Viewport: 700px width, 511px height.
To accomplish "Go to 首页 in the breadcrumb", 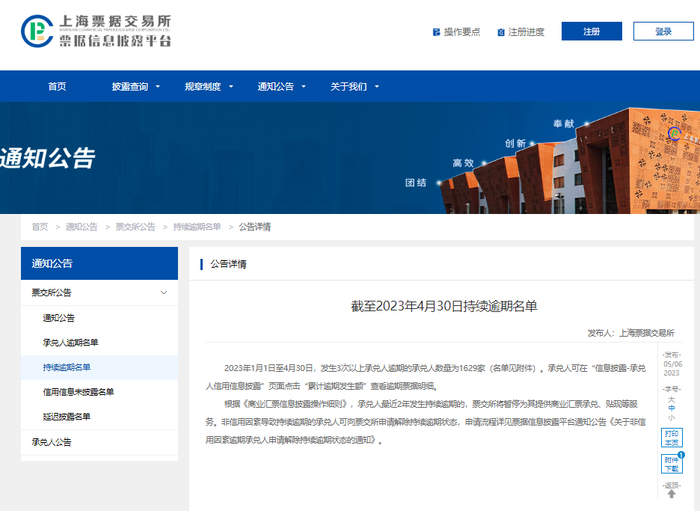I will pyautogui.click(x=40, y=227).
